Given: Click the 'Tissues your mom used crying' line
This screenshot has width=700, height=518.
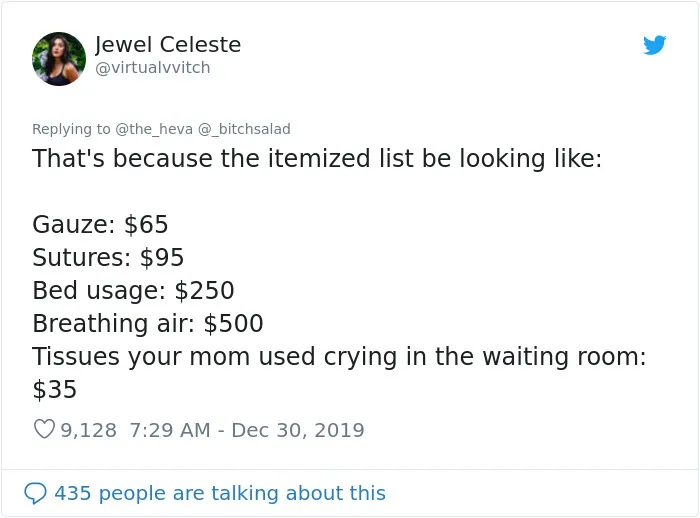Looking at the screenshot, I should pos(339,357).
